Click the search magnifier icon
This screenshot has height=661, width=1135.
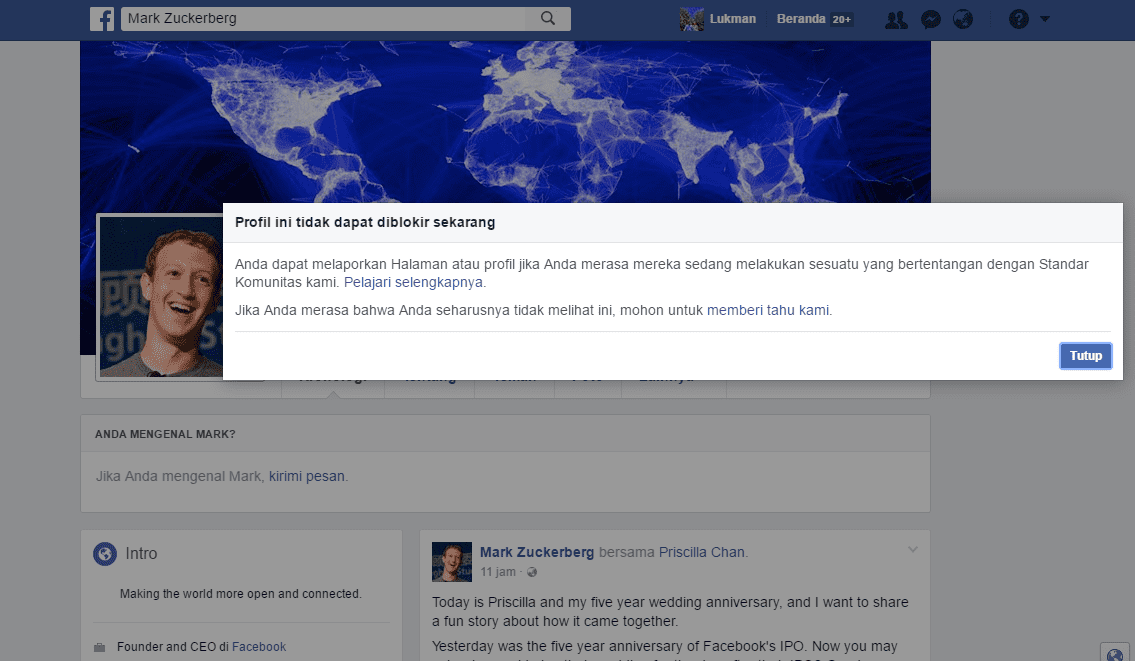point(548,19)
